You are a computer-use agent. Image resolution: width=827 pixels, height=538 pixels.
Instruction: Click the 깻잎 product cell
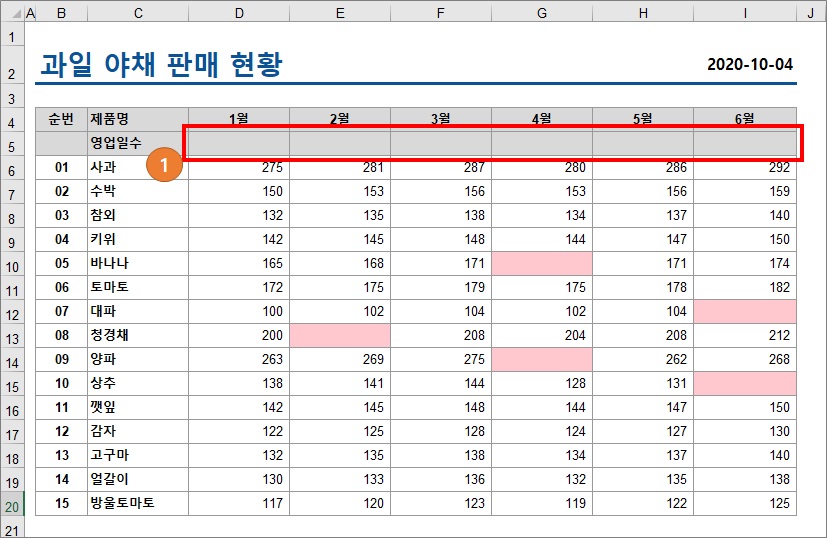pyautogui.click(x=138, y=407)
